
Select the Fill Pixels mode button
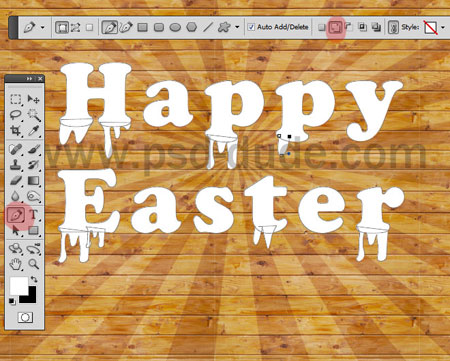point(89,27)
